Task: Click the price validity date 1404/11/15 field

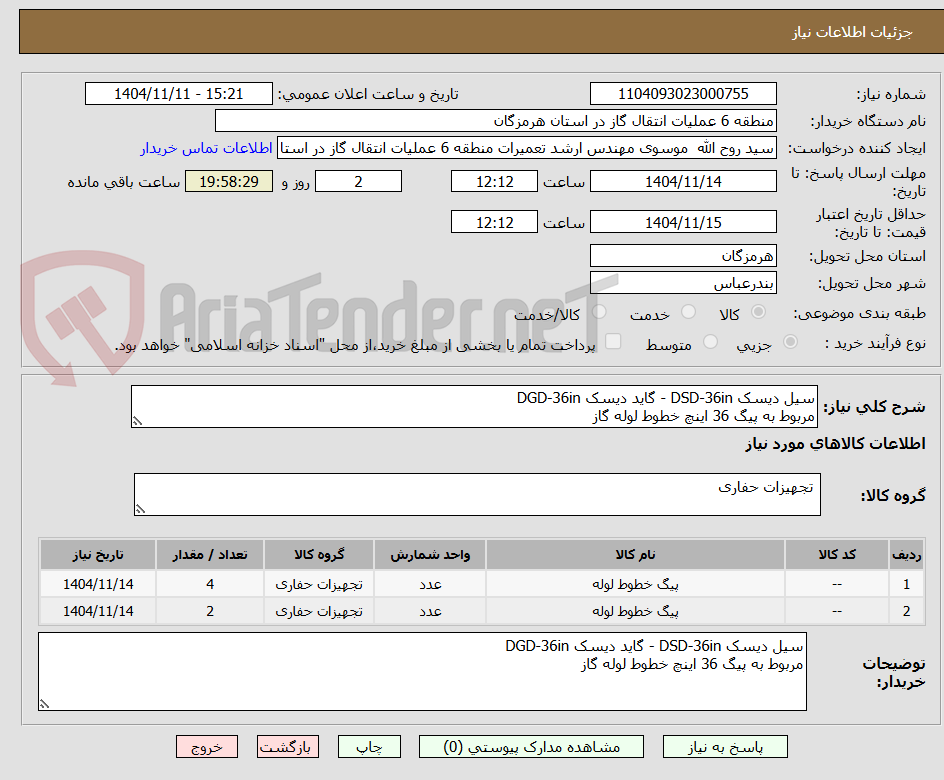Action: (x=683, y=222)
